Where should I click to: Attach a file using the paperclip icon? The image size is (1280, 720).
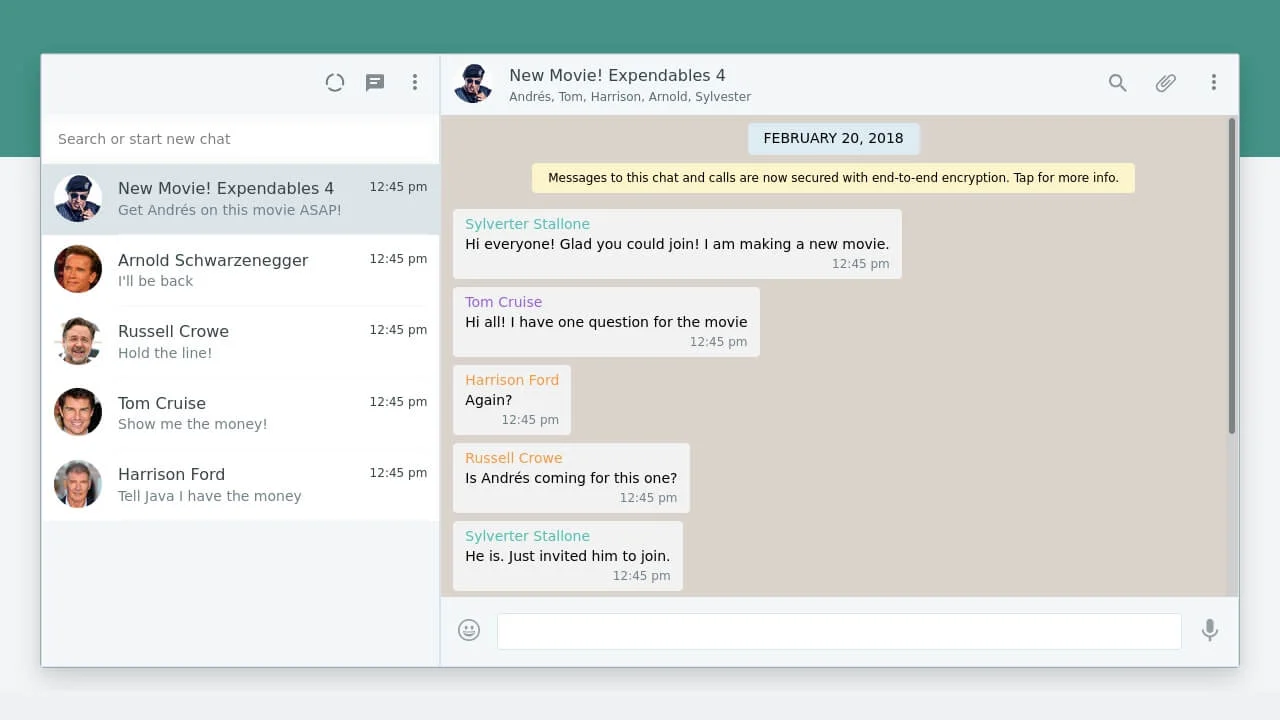pos(1165,83)
